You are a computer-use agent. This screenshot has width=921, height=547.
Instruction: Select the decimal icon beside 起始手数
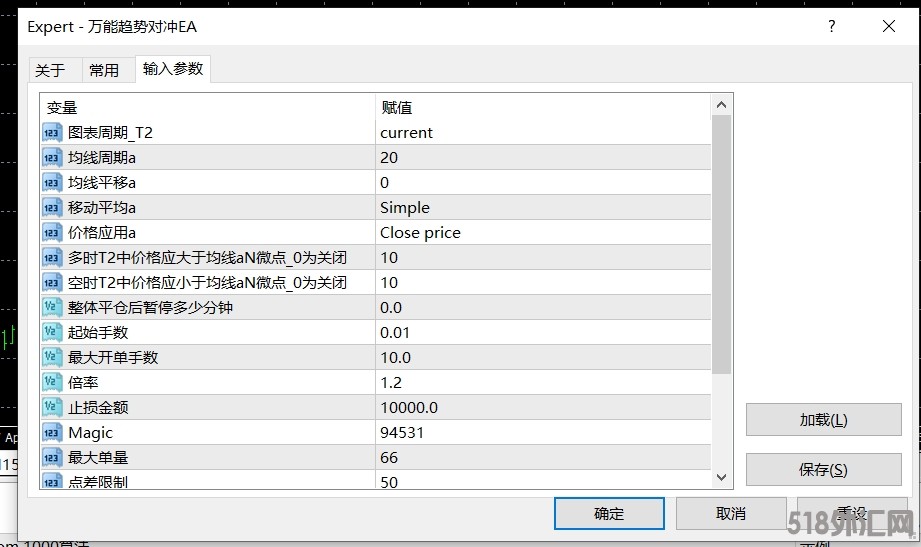click(x=53, y=333)
